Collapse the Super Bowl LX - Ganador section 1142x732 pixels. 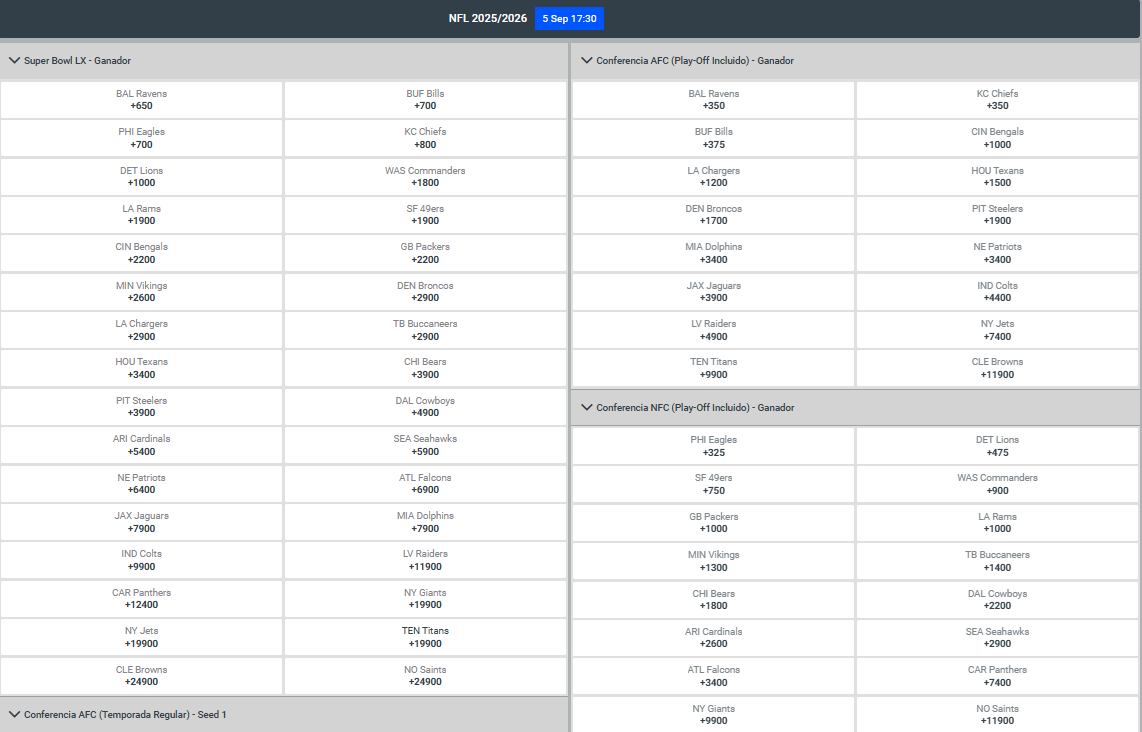coord(283,60)
